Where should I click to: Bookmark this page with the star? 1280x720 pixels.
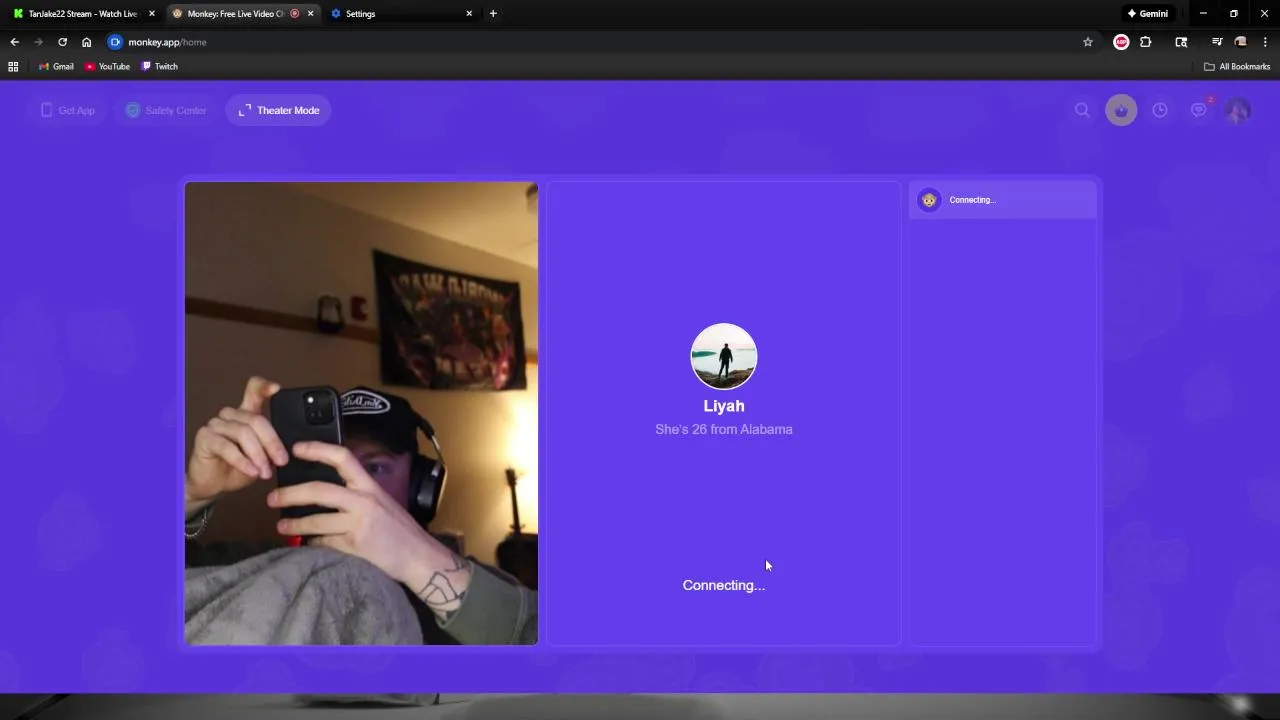(1088, 42)
